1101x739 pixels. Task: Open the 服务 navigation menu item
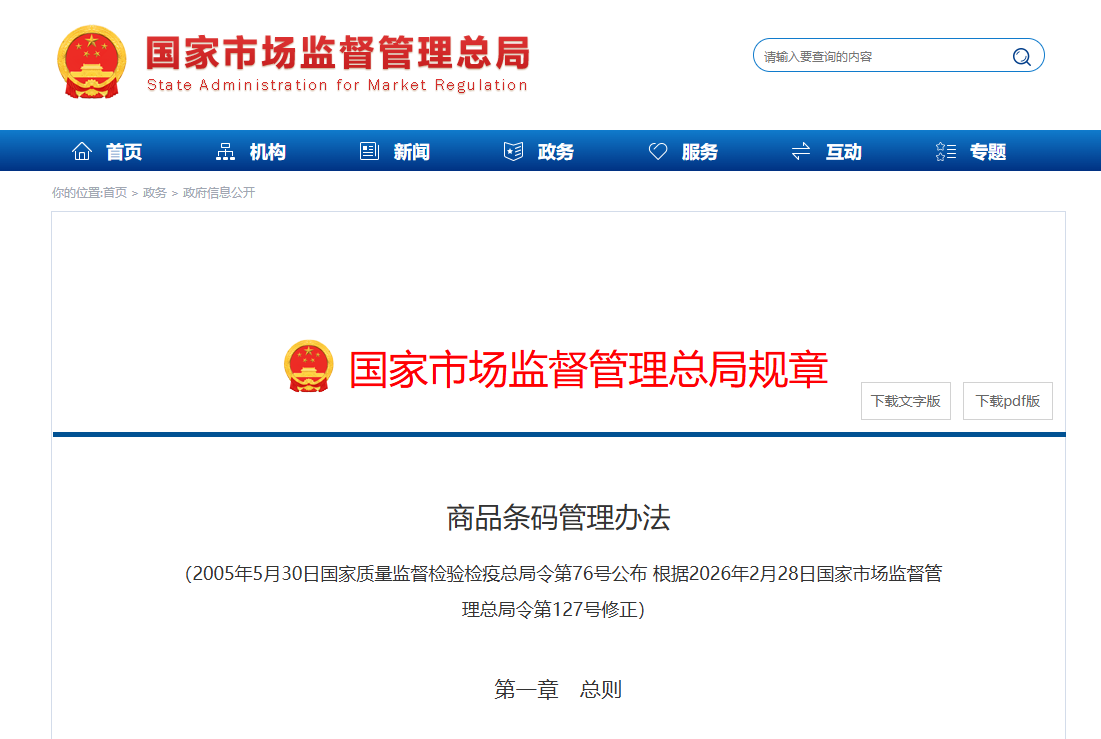pos(699,152)
